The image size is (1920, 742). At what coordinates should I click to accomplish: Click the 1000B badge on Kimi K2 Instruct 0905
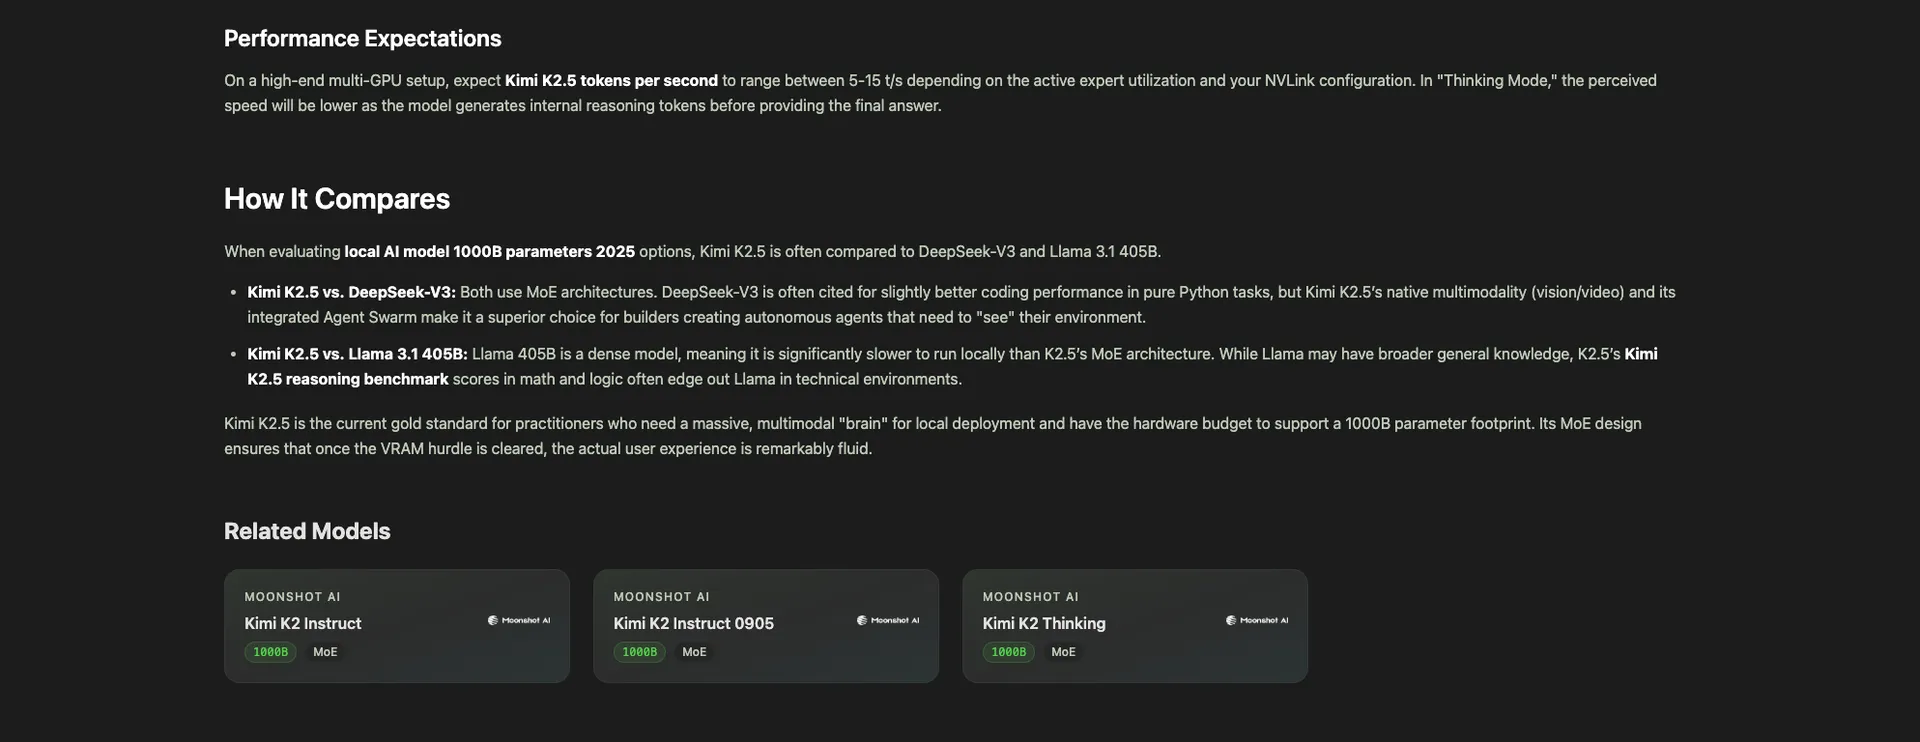click(x=639, y=651)
